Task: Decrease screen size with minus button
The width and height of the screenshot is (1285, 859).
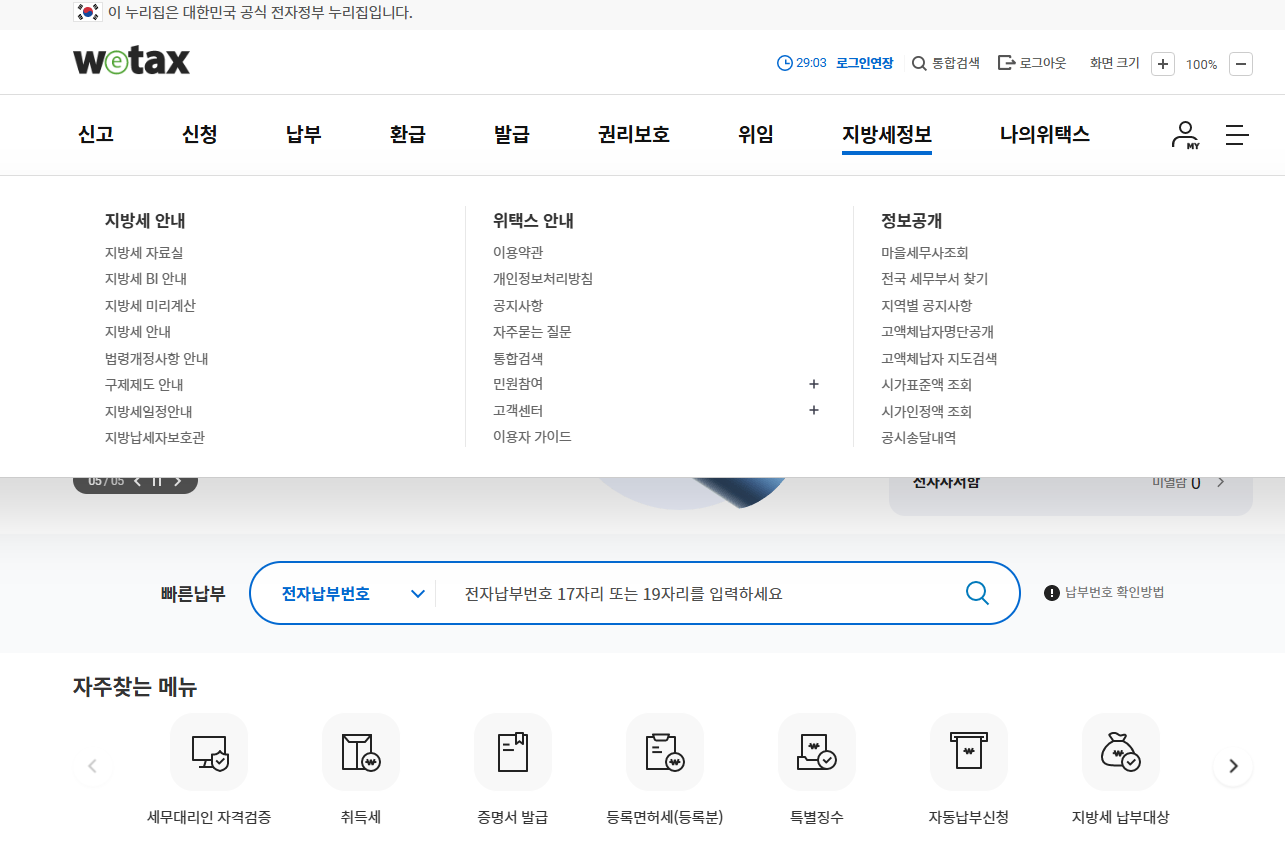Action: 1240,64
